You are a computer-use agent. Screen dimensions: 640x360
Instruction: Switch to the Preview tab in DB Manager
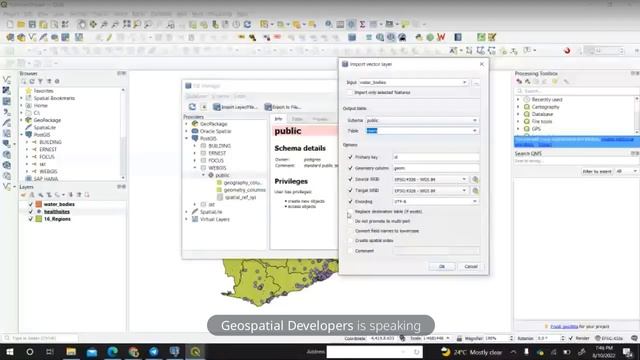[x=320, y=119]
